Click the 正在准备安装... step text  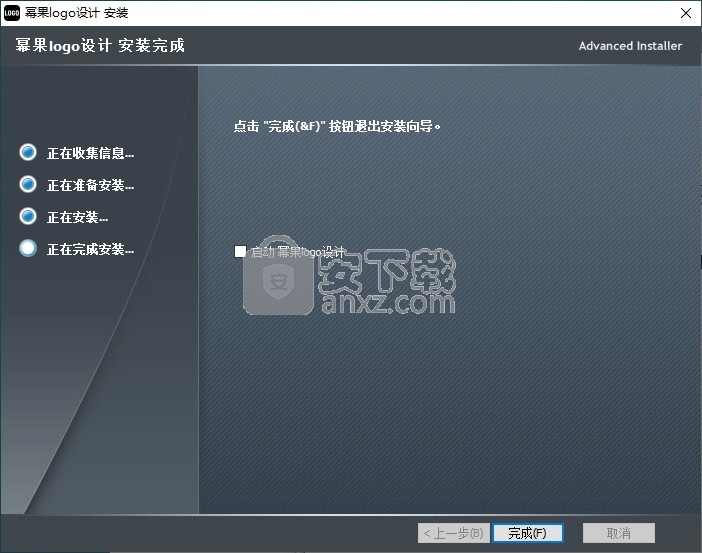pyautogui.click(x=90, y=185)
